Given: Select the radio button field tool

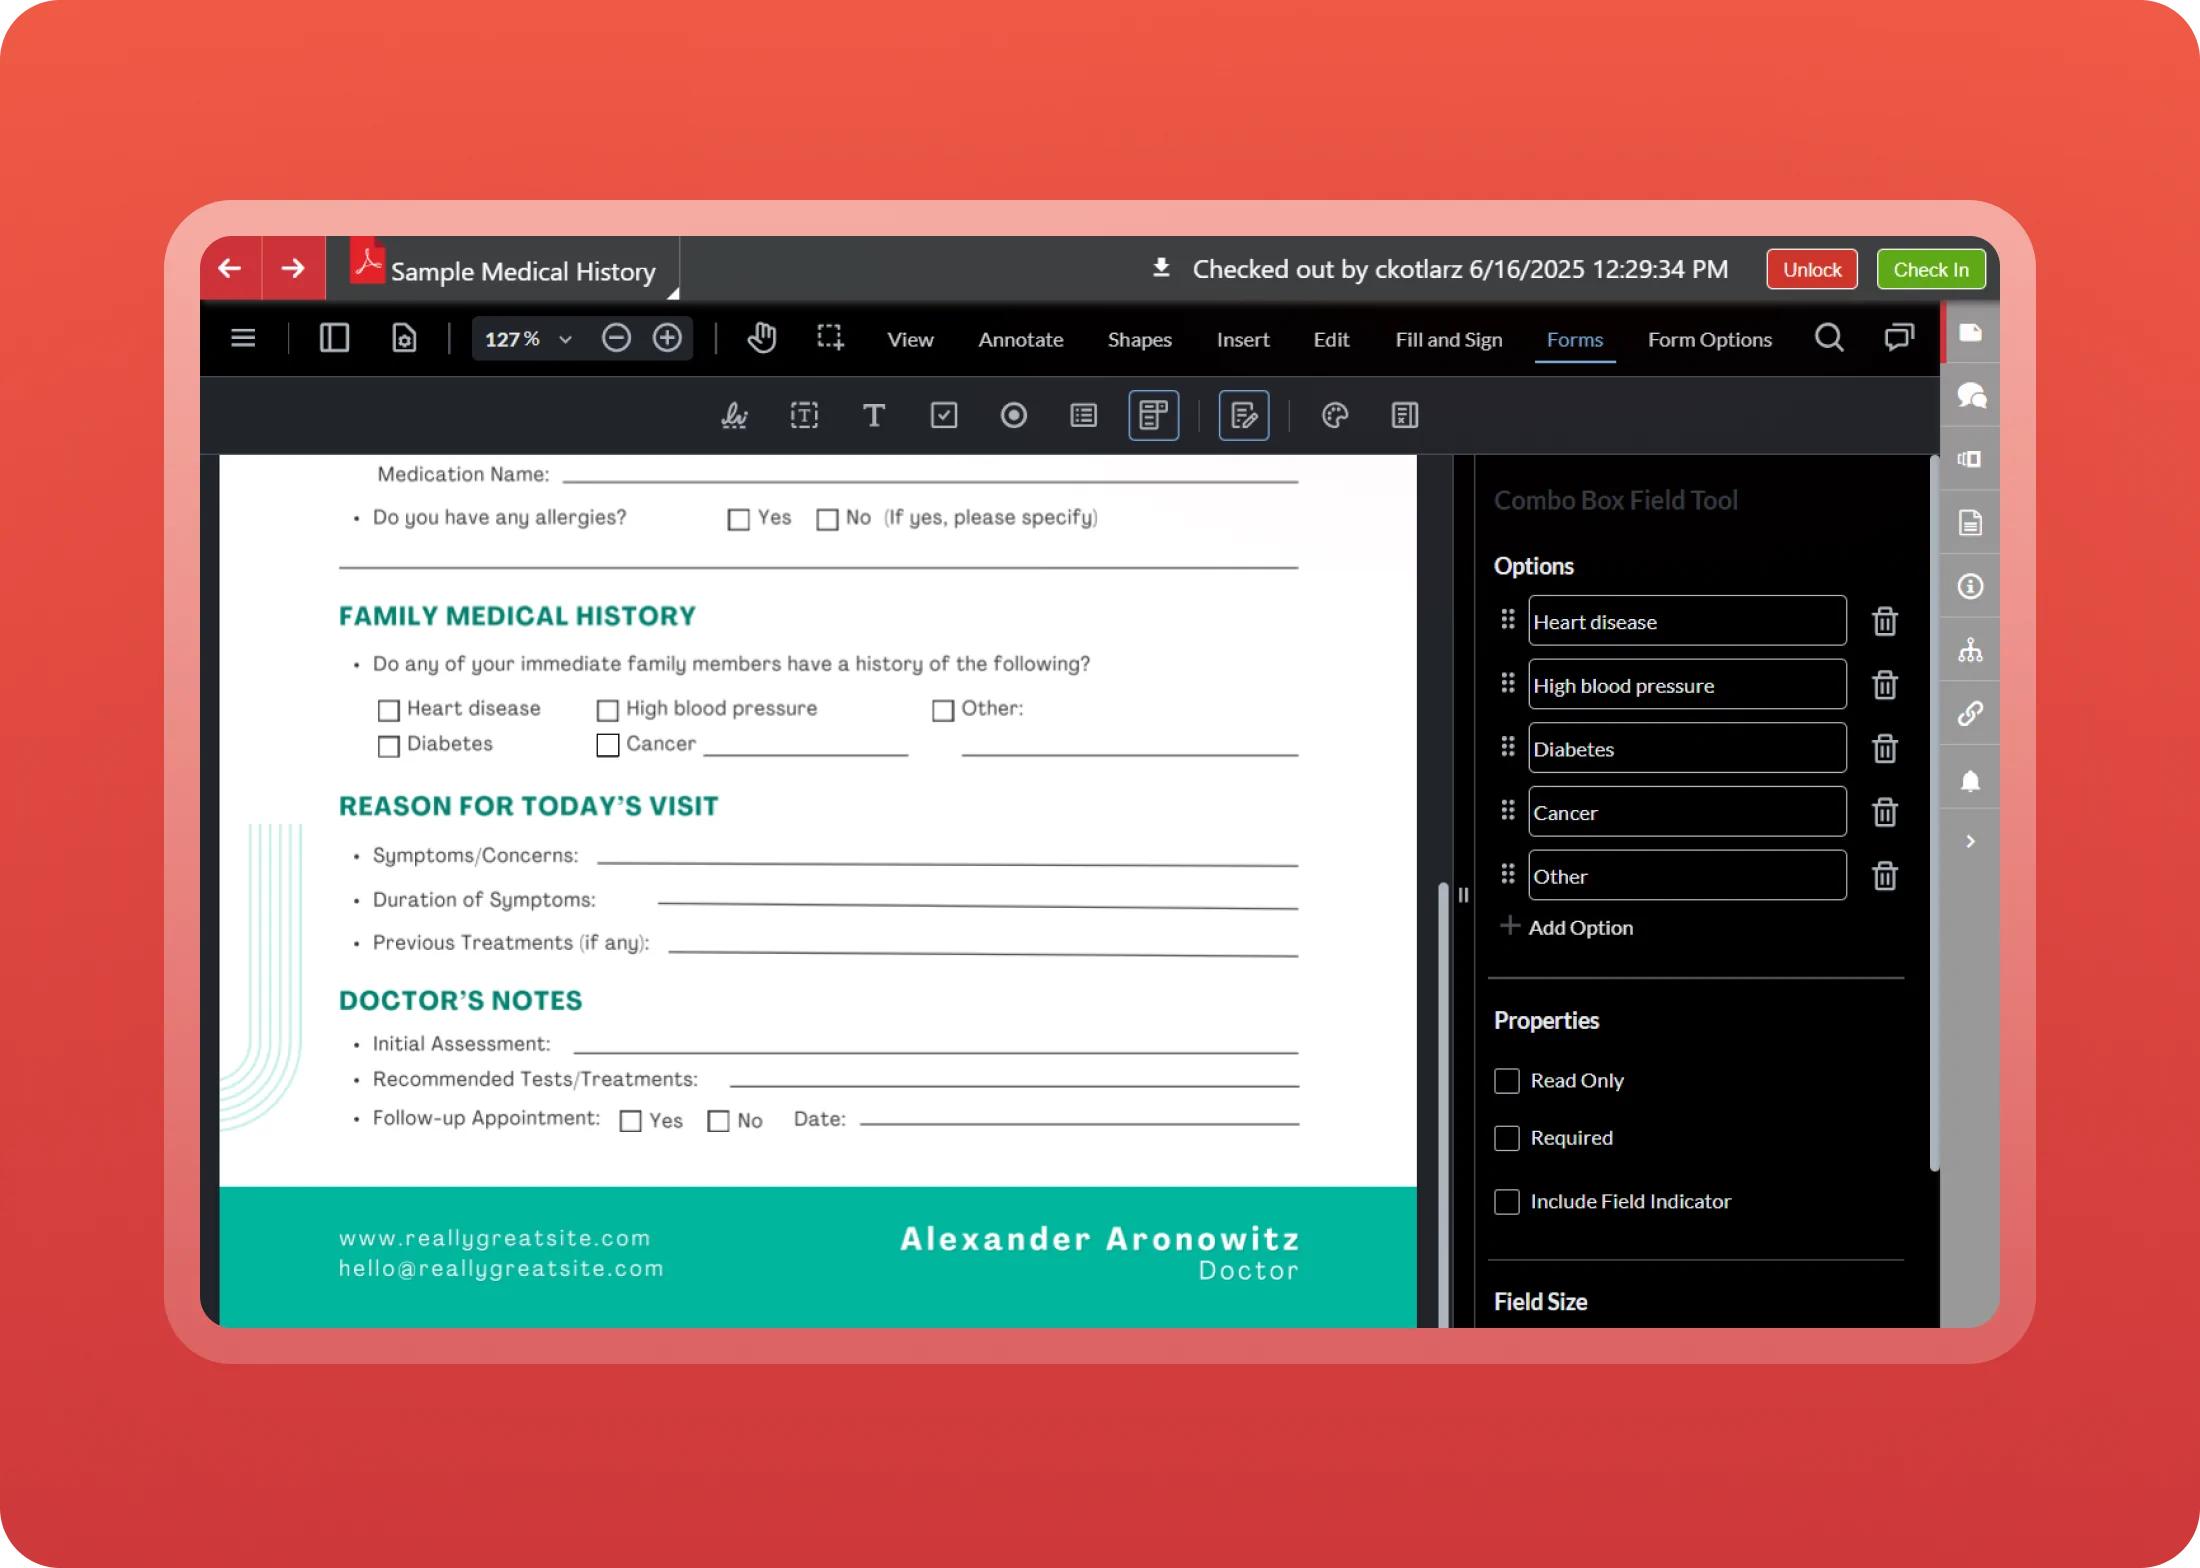Looking at the screenshot, I should (x=1013, y=415).
